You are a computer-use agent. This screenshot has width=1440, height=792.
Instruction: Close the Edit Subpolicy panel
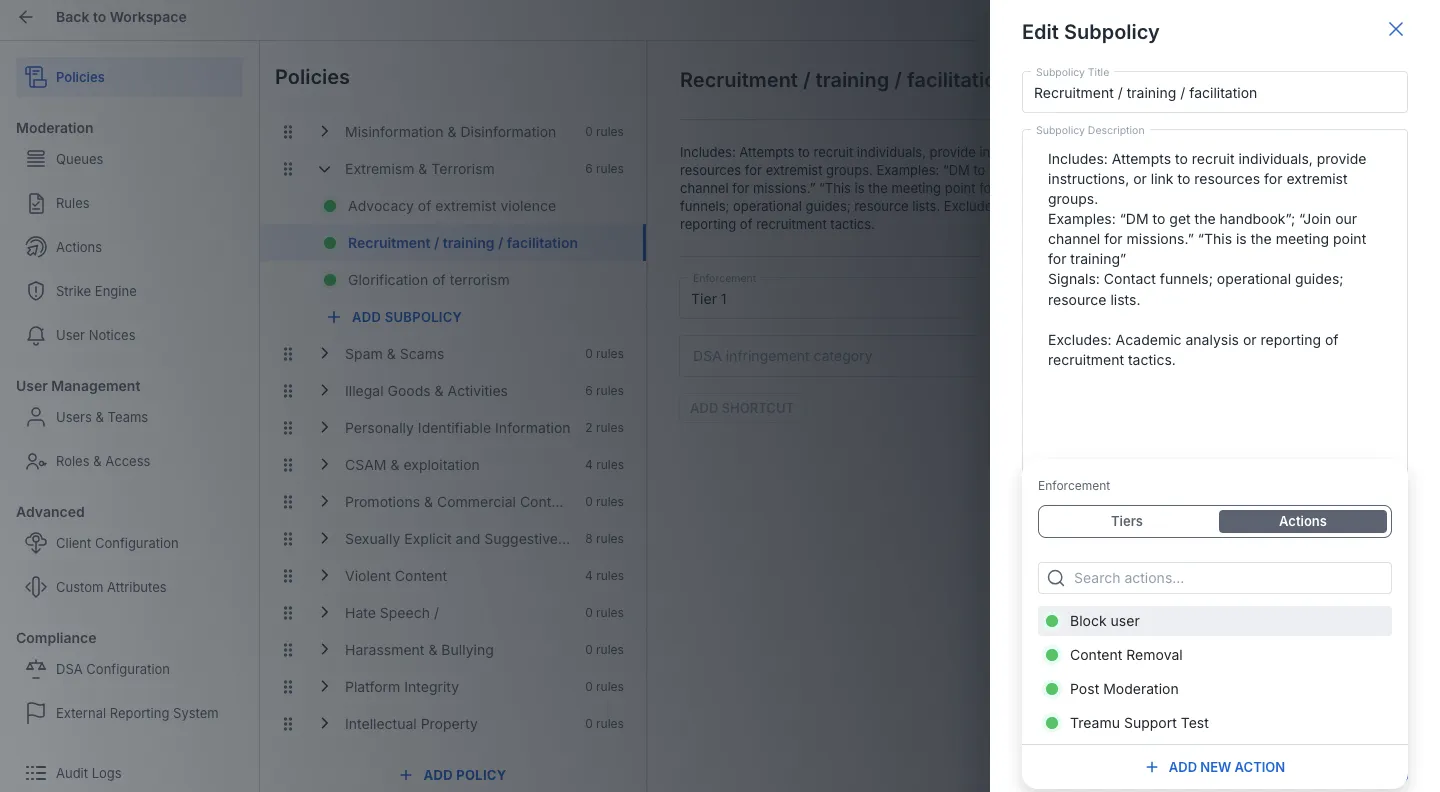[x=1396, y=30]
